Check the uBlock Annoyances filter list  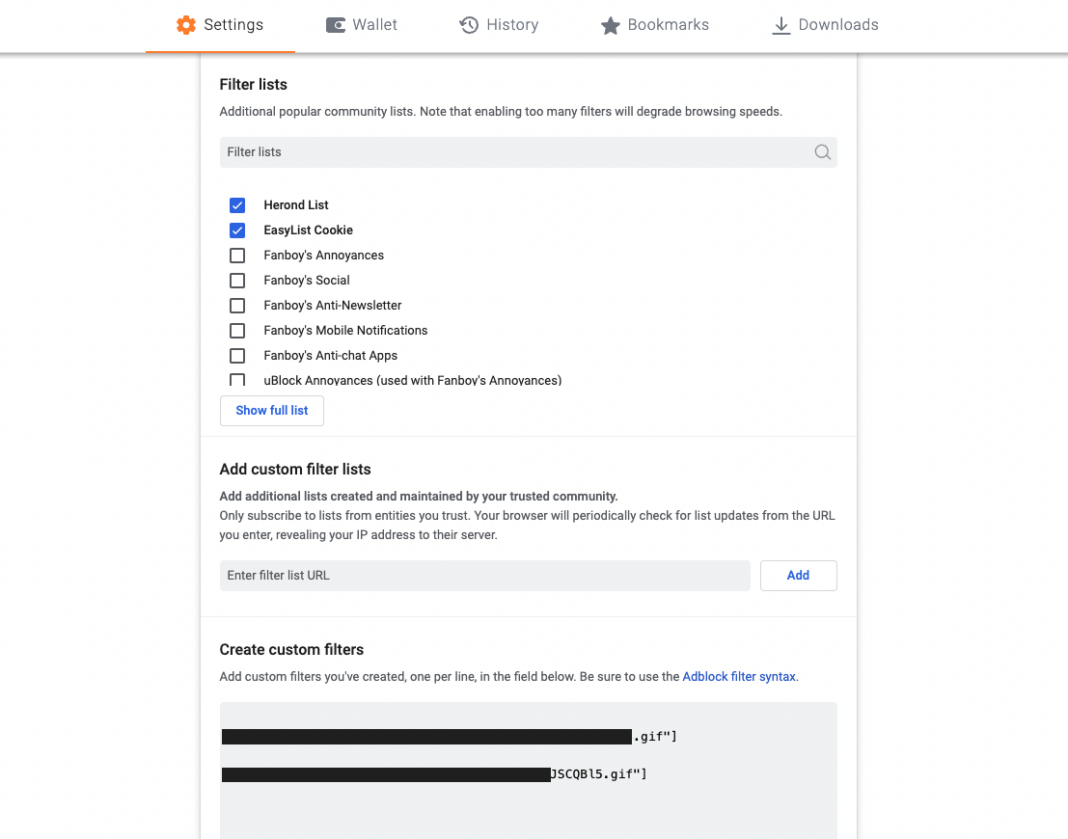point(237,380)
